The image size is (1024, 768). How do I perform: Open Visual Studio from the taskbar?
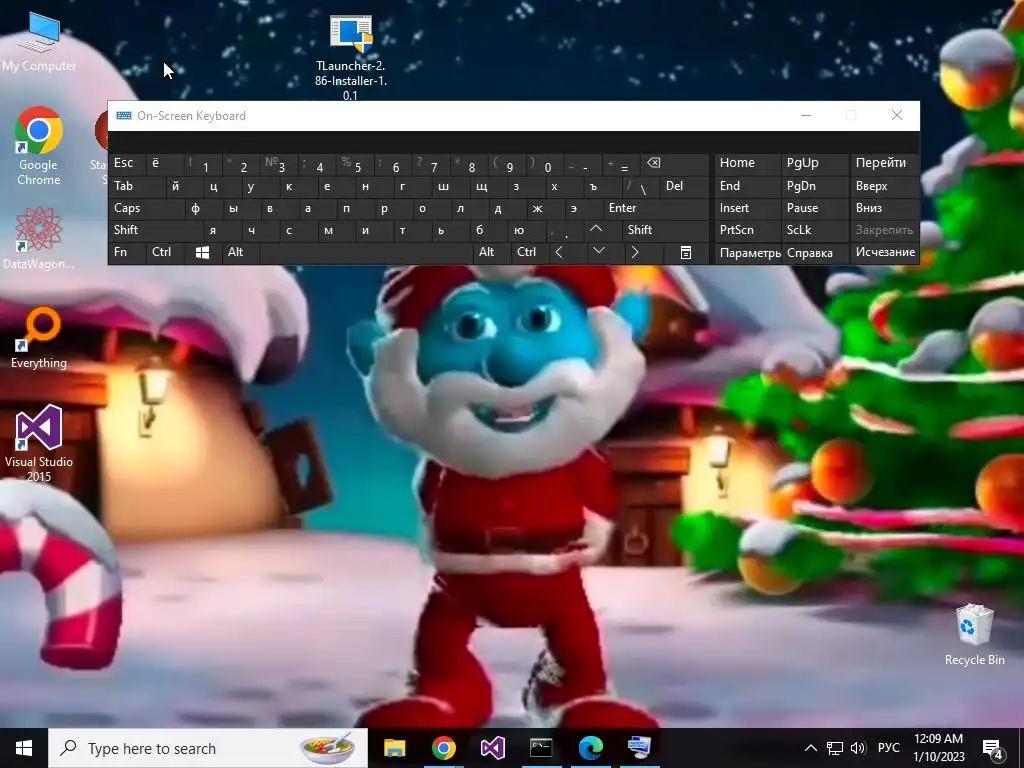(x=492, y=748)
